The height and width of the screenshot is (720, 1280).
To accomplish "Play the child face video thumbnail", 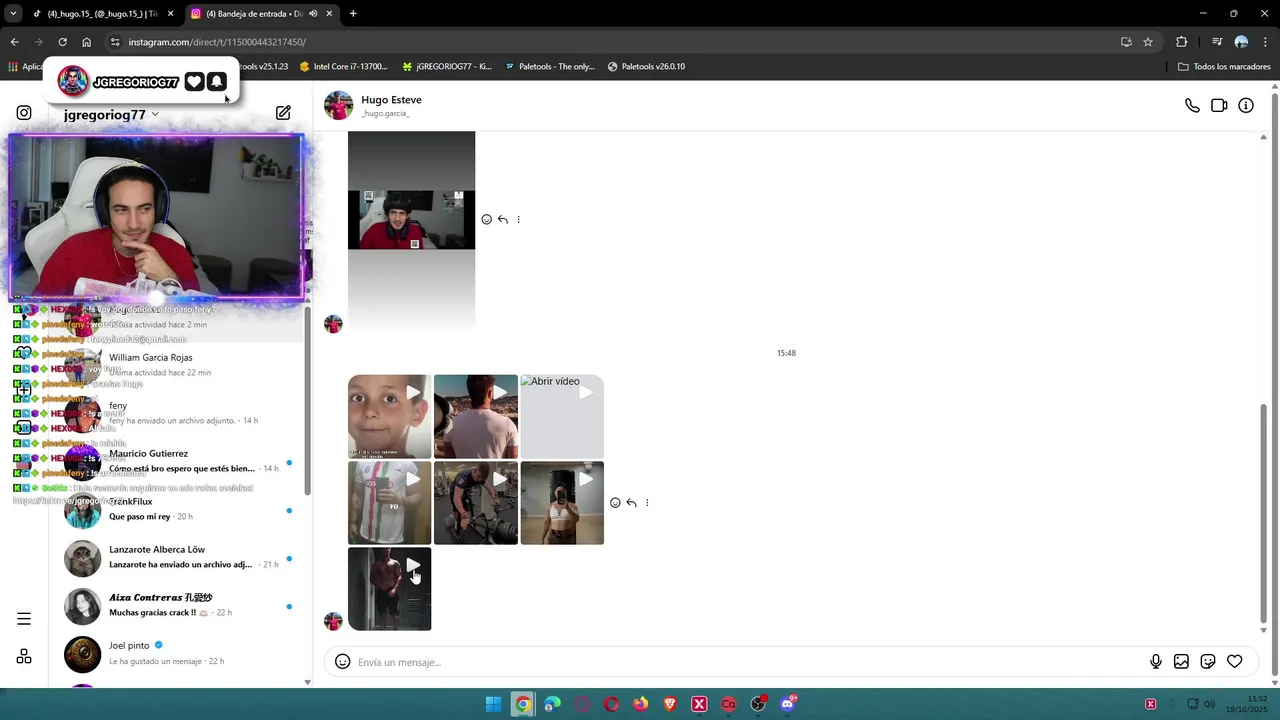I will coord(390,416).
